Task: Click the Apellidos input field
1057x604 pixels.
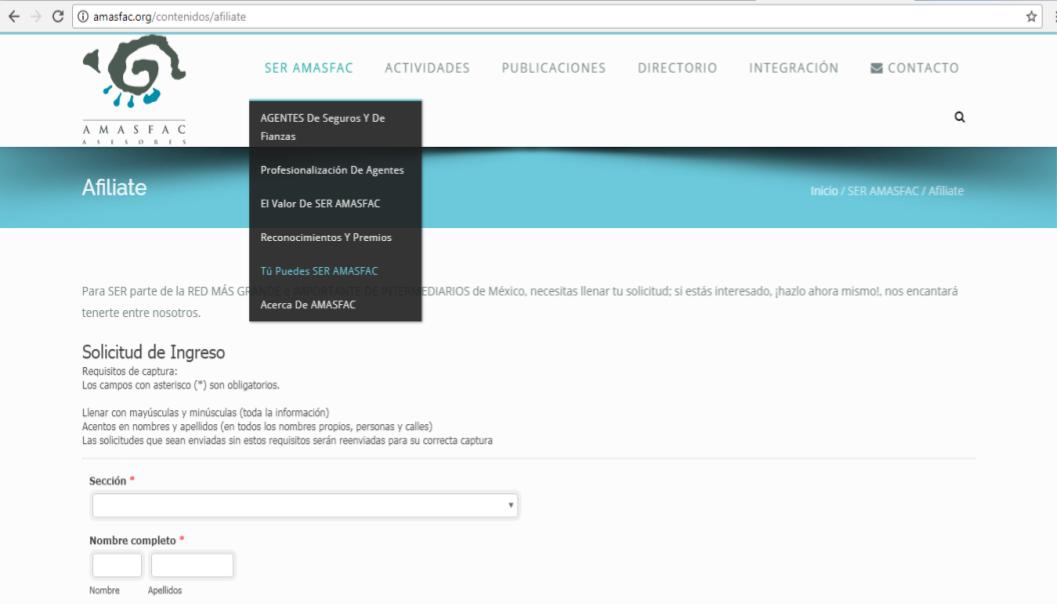Action: (x=192, y=565)
